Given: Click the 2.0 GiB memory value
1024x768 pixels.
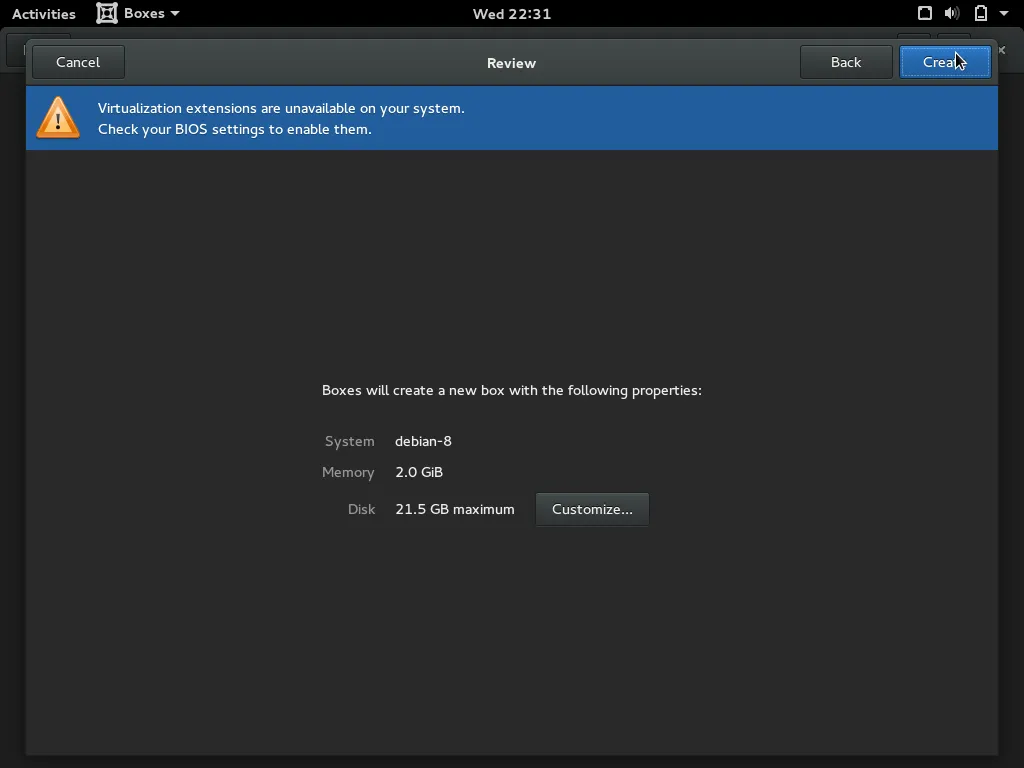Looking at the screenshot, I should pyautogui.click(x=418, y=472).
